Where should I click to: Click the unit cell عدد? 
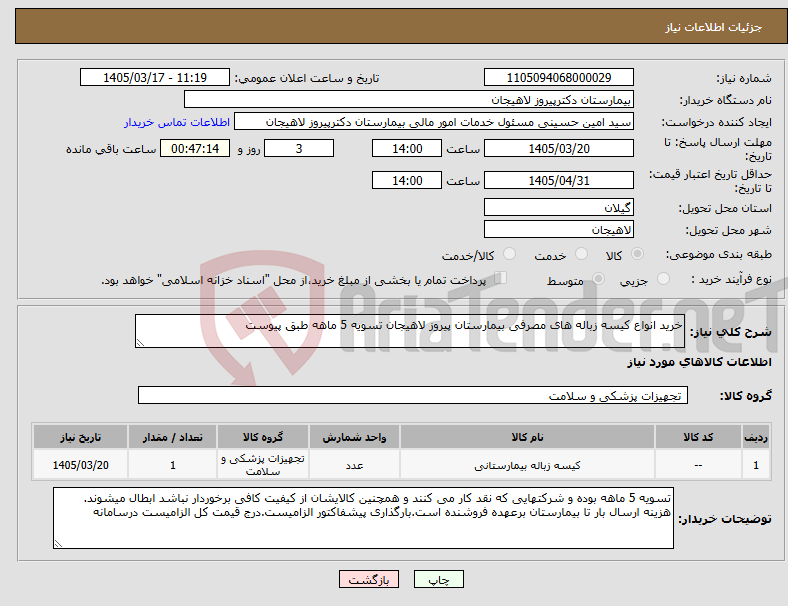pyautogui.click(x=354, y=465)
